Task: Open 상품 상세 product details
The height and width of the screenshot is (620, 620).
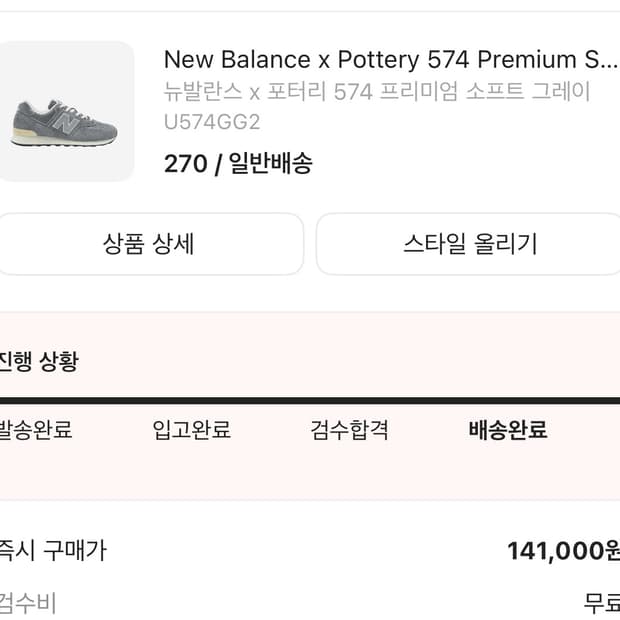Action: coord(148,243)
